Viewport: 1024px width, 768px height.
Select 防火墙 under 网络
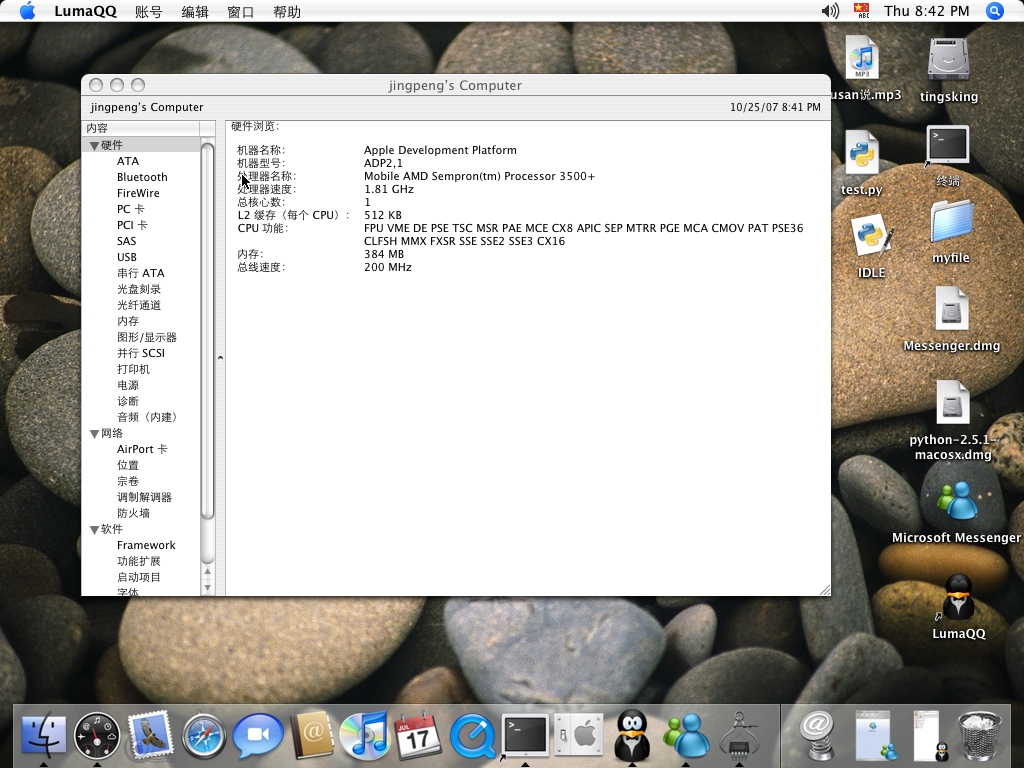133,513
